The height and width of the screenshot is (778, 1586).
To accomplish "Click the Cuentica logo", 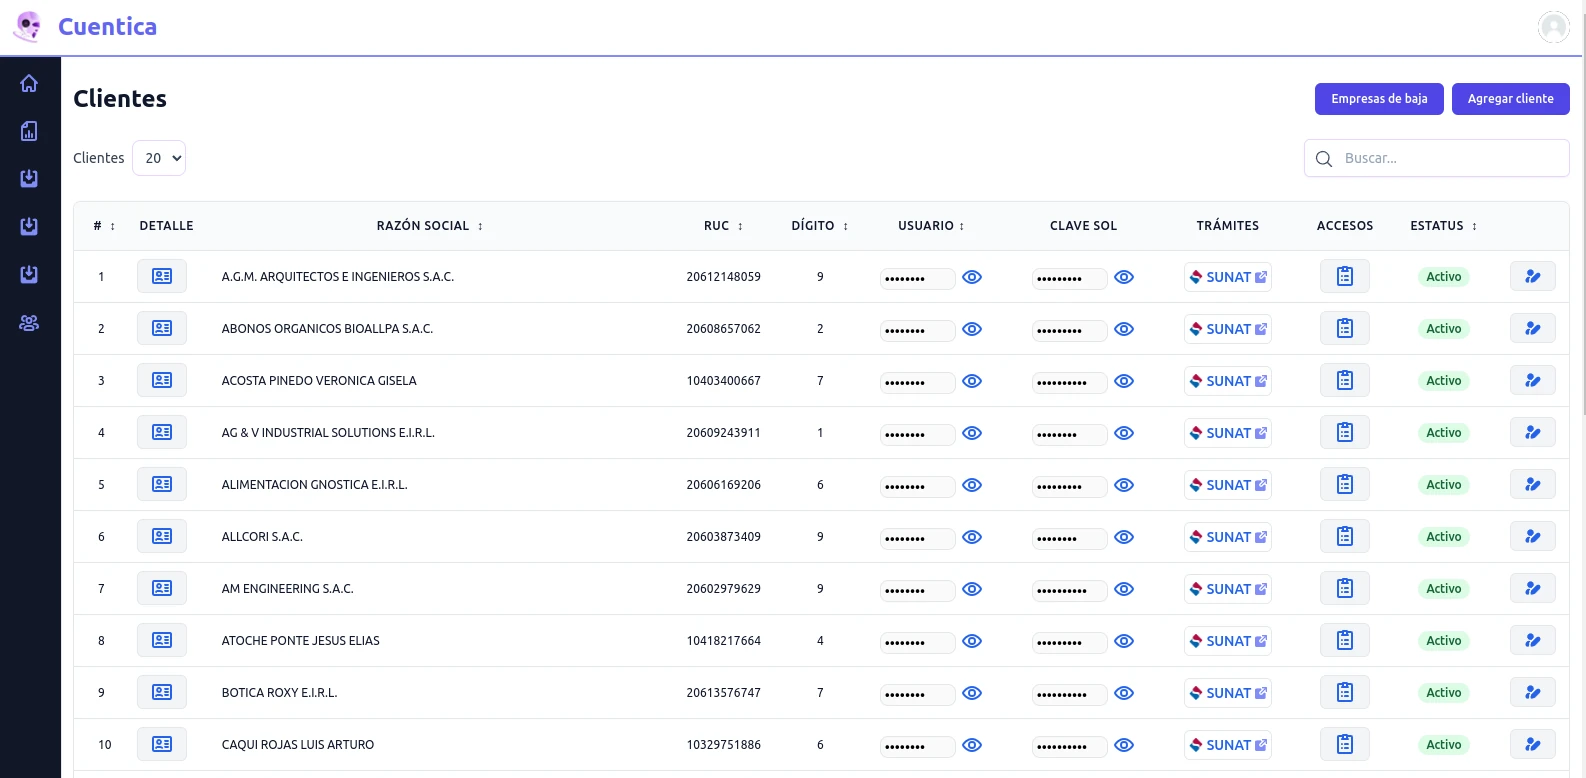I will pyautogui.click(x=85, y=27).
